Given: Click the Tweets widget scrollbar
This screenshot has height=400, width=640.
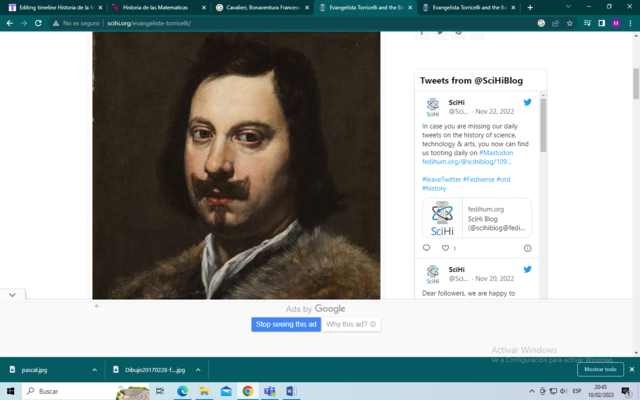Looking at the screenshot, I should (x=543, y=125).
